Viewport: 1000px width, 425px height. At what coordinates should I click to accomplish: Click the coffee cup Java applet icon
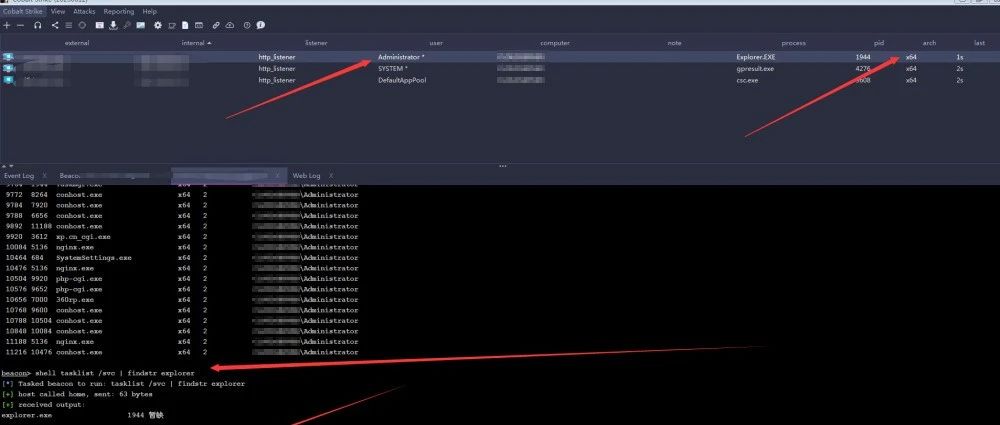click(172, 26)
